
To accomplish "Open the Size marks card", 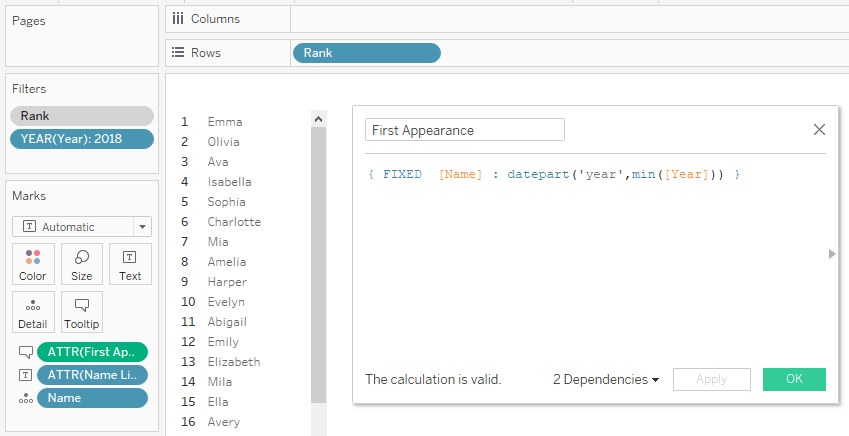I will tap(82, 264).
